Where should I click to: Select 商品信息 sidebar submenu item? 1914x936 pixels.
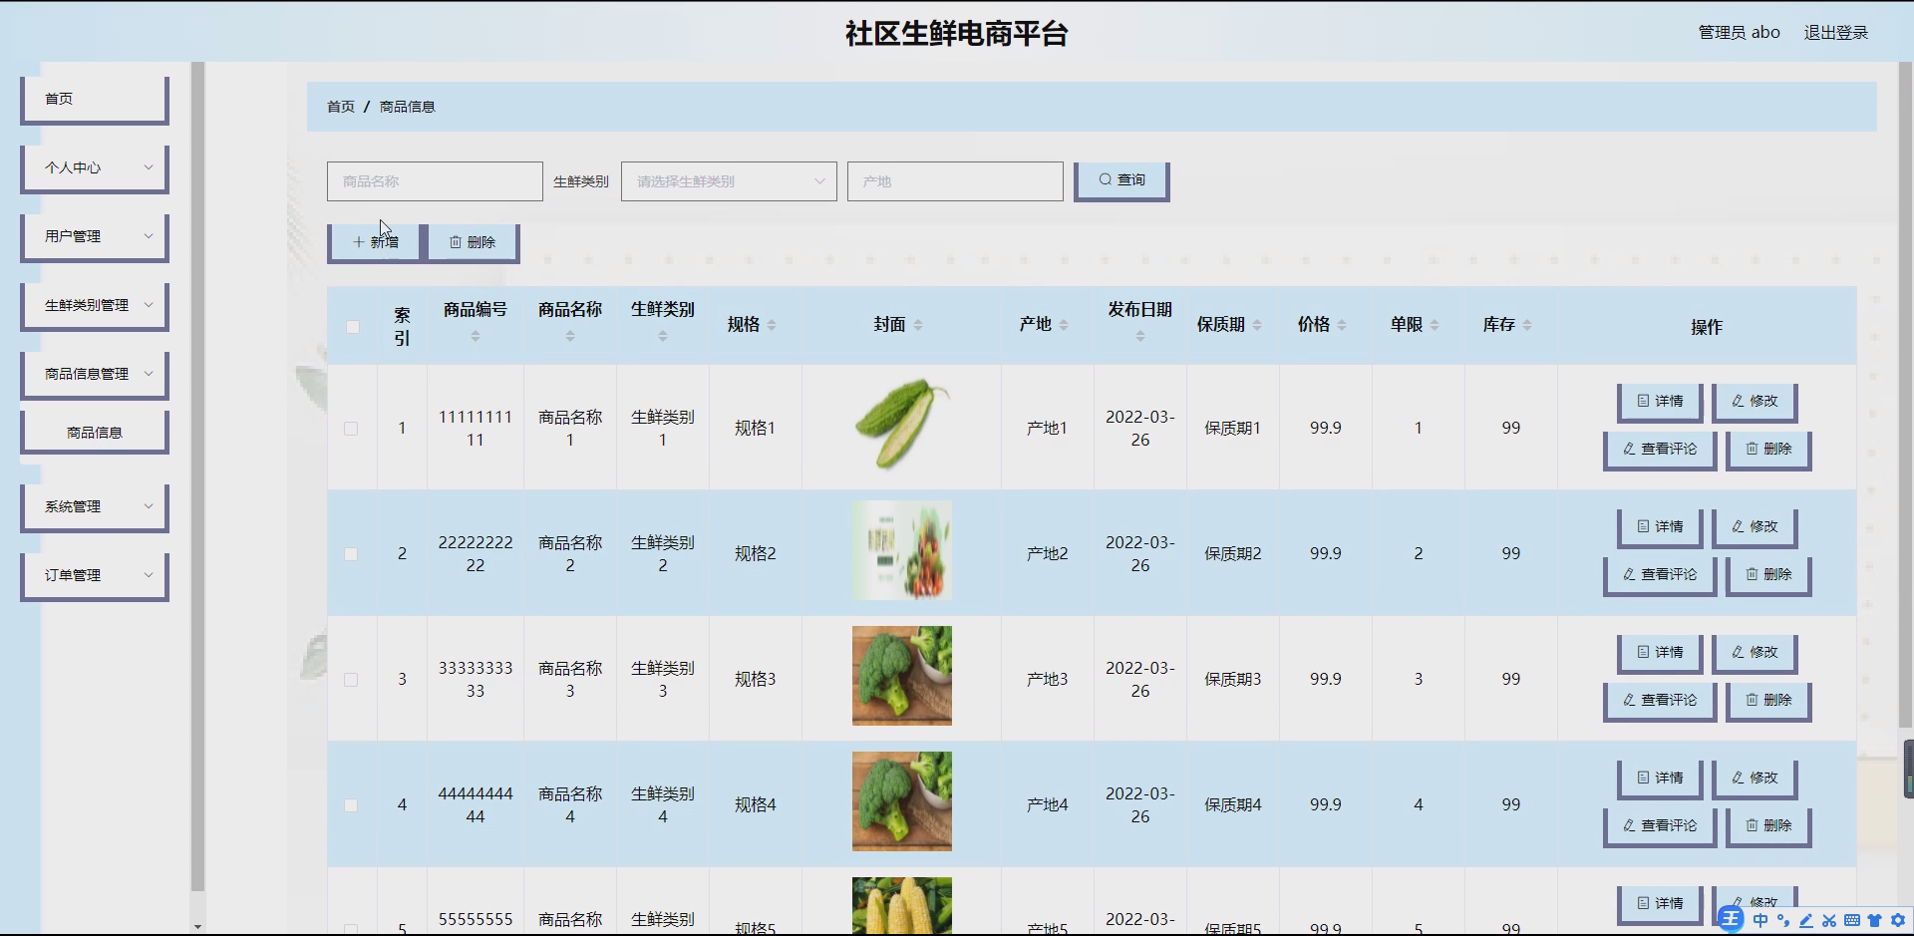[95, 433]
